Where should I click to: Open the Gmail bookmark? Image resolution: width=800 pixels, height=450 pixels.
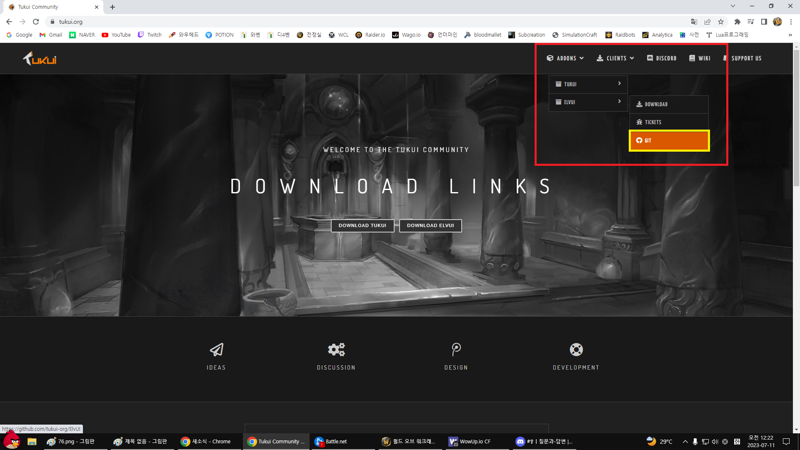coord(51,35)
